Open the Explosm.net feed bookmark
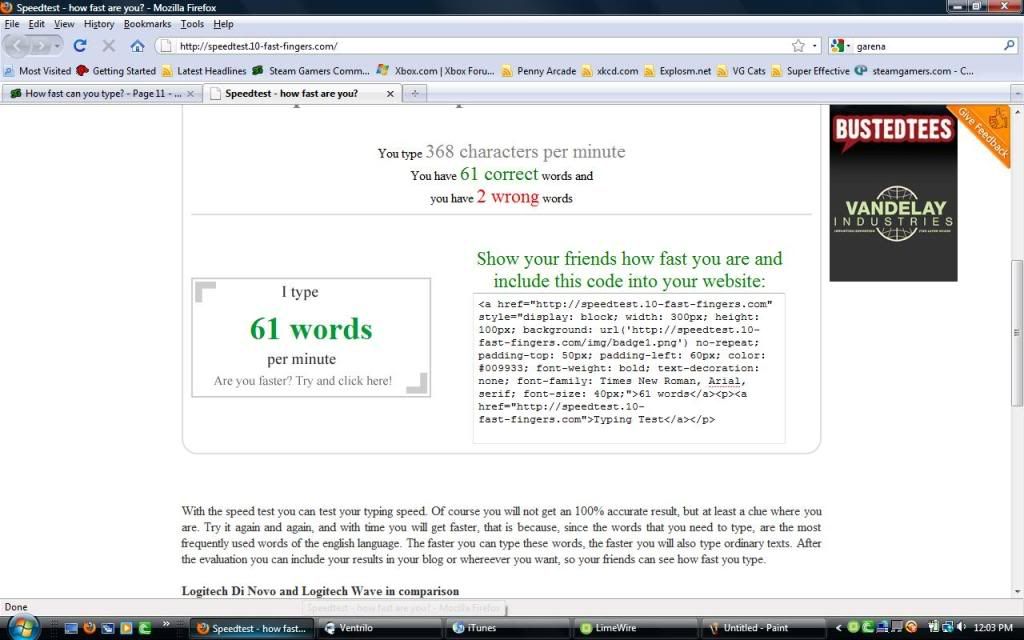Viewport: 1024px width, 640px height. 677,71
